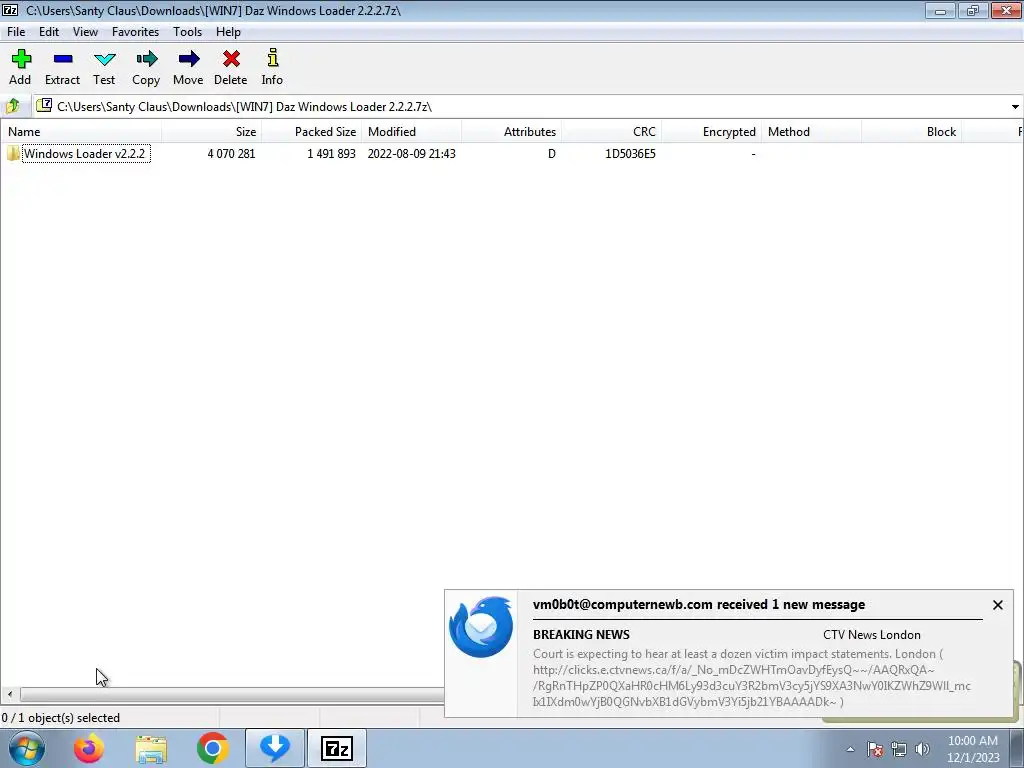The height and width of the screenshot is (768, 1024).
Task: Click the Thunderbird logo in the notification
Action: click(481, 627)
